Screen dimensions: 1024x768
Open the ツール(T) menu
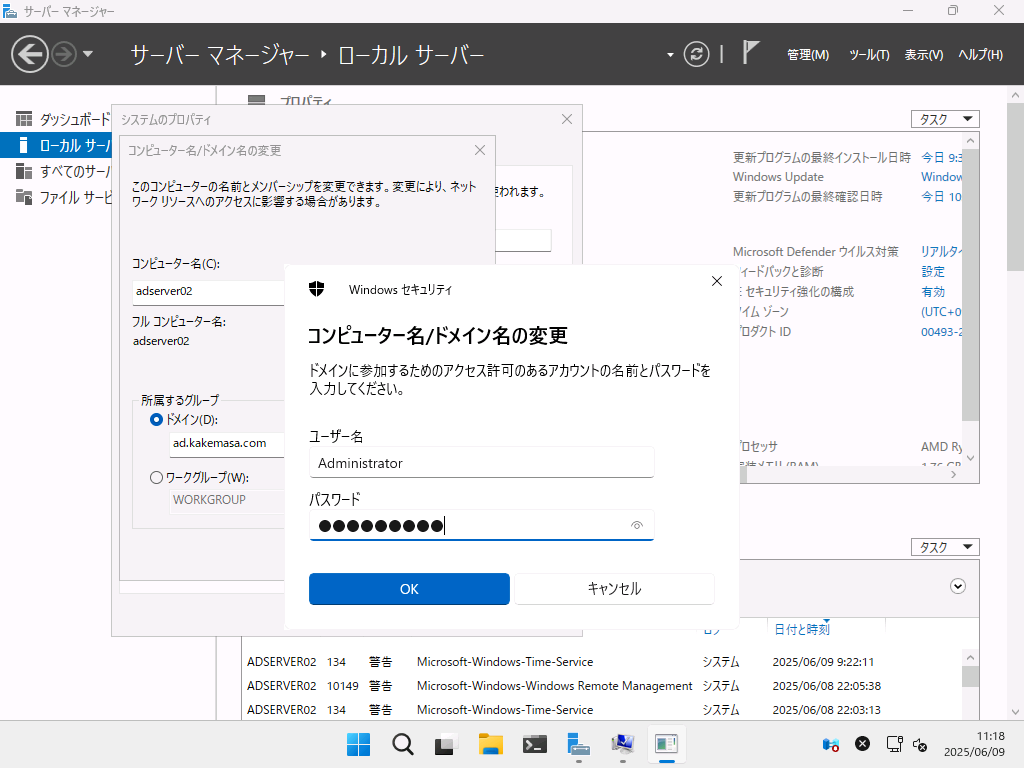pyautogui.click(x=869, y=55)
